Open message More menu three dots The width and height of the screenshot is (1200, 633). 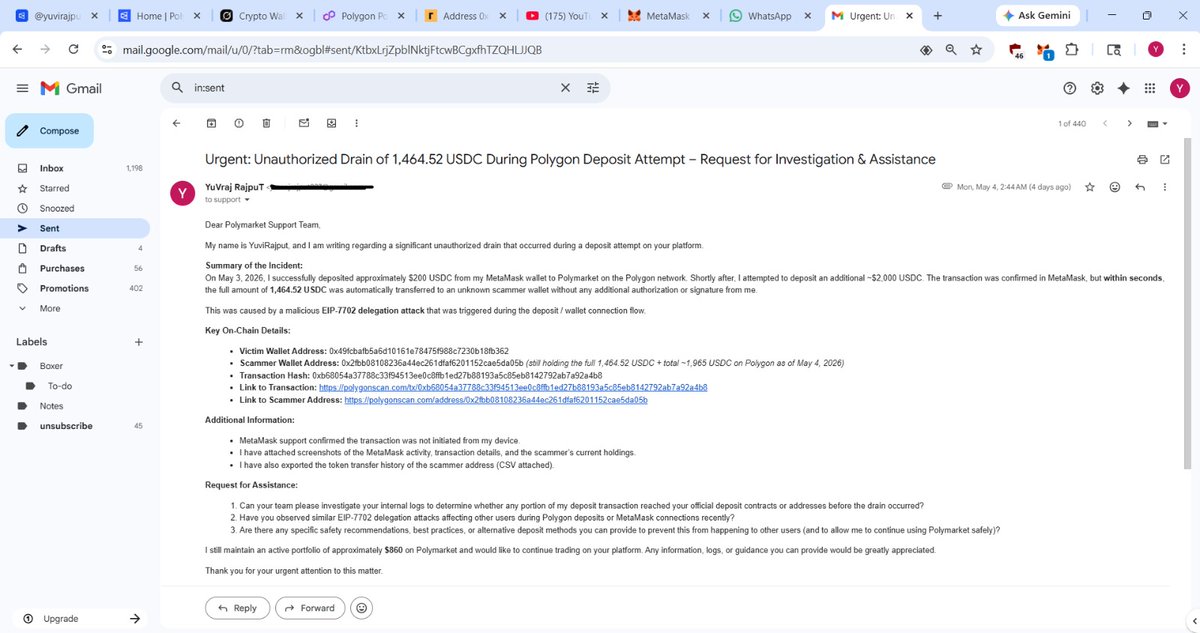click(x=1164, y=187)
